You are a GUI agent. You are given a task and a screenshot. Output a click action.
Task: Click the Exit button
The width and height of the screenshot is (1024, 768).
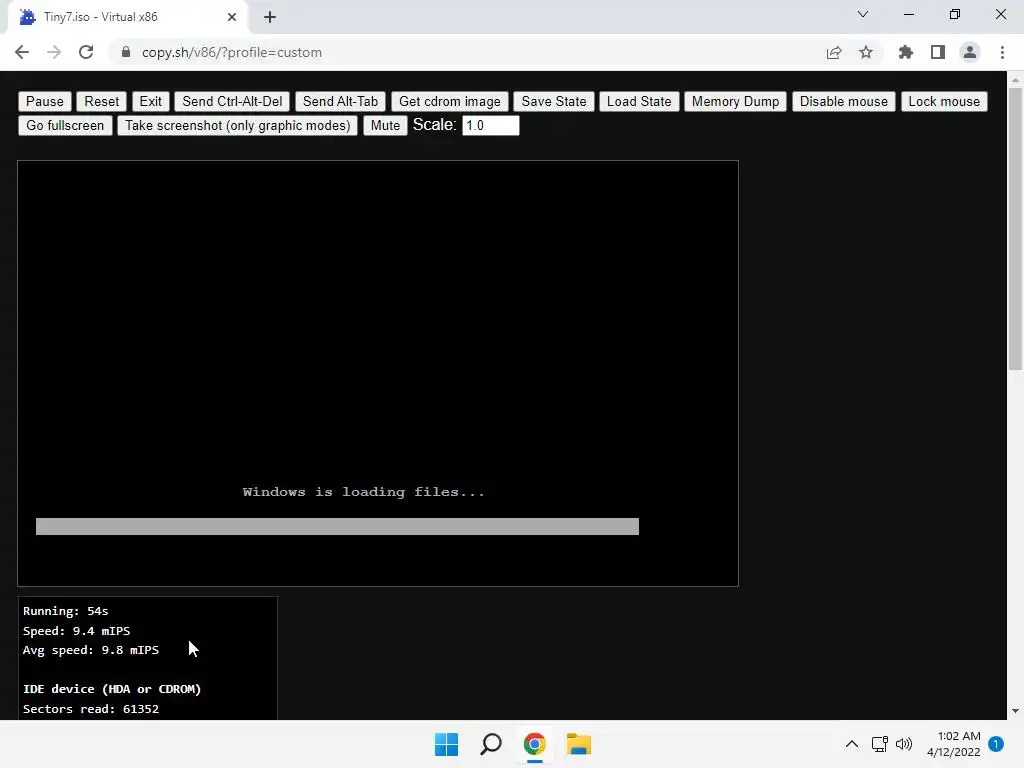click(150, 101)
